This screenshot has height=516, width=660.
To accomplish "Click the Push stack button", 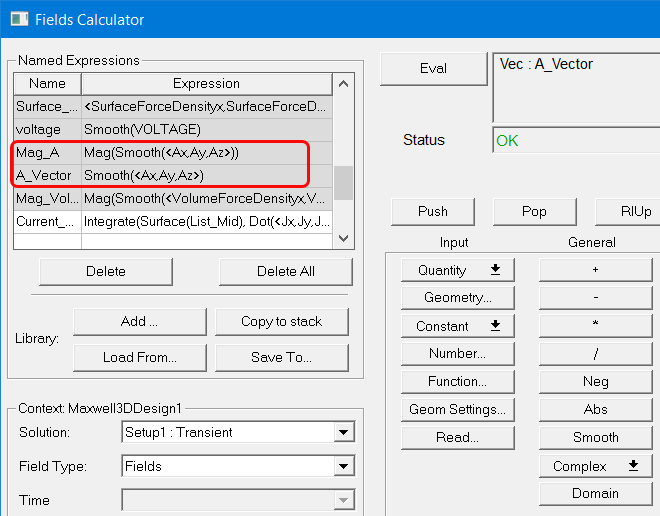I will coord(433,211).
